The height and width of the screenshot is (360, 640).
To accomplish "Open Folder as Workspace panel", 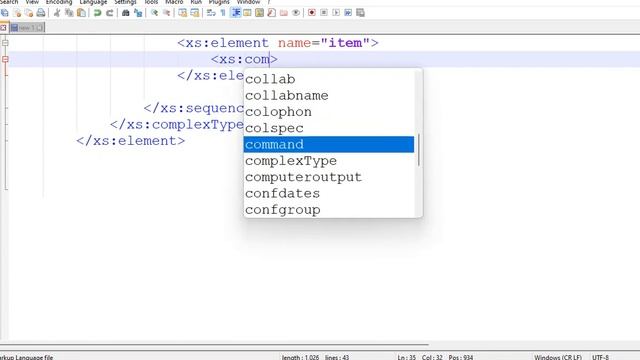I will pyautogui.click(x=284, y=13).
